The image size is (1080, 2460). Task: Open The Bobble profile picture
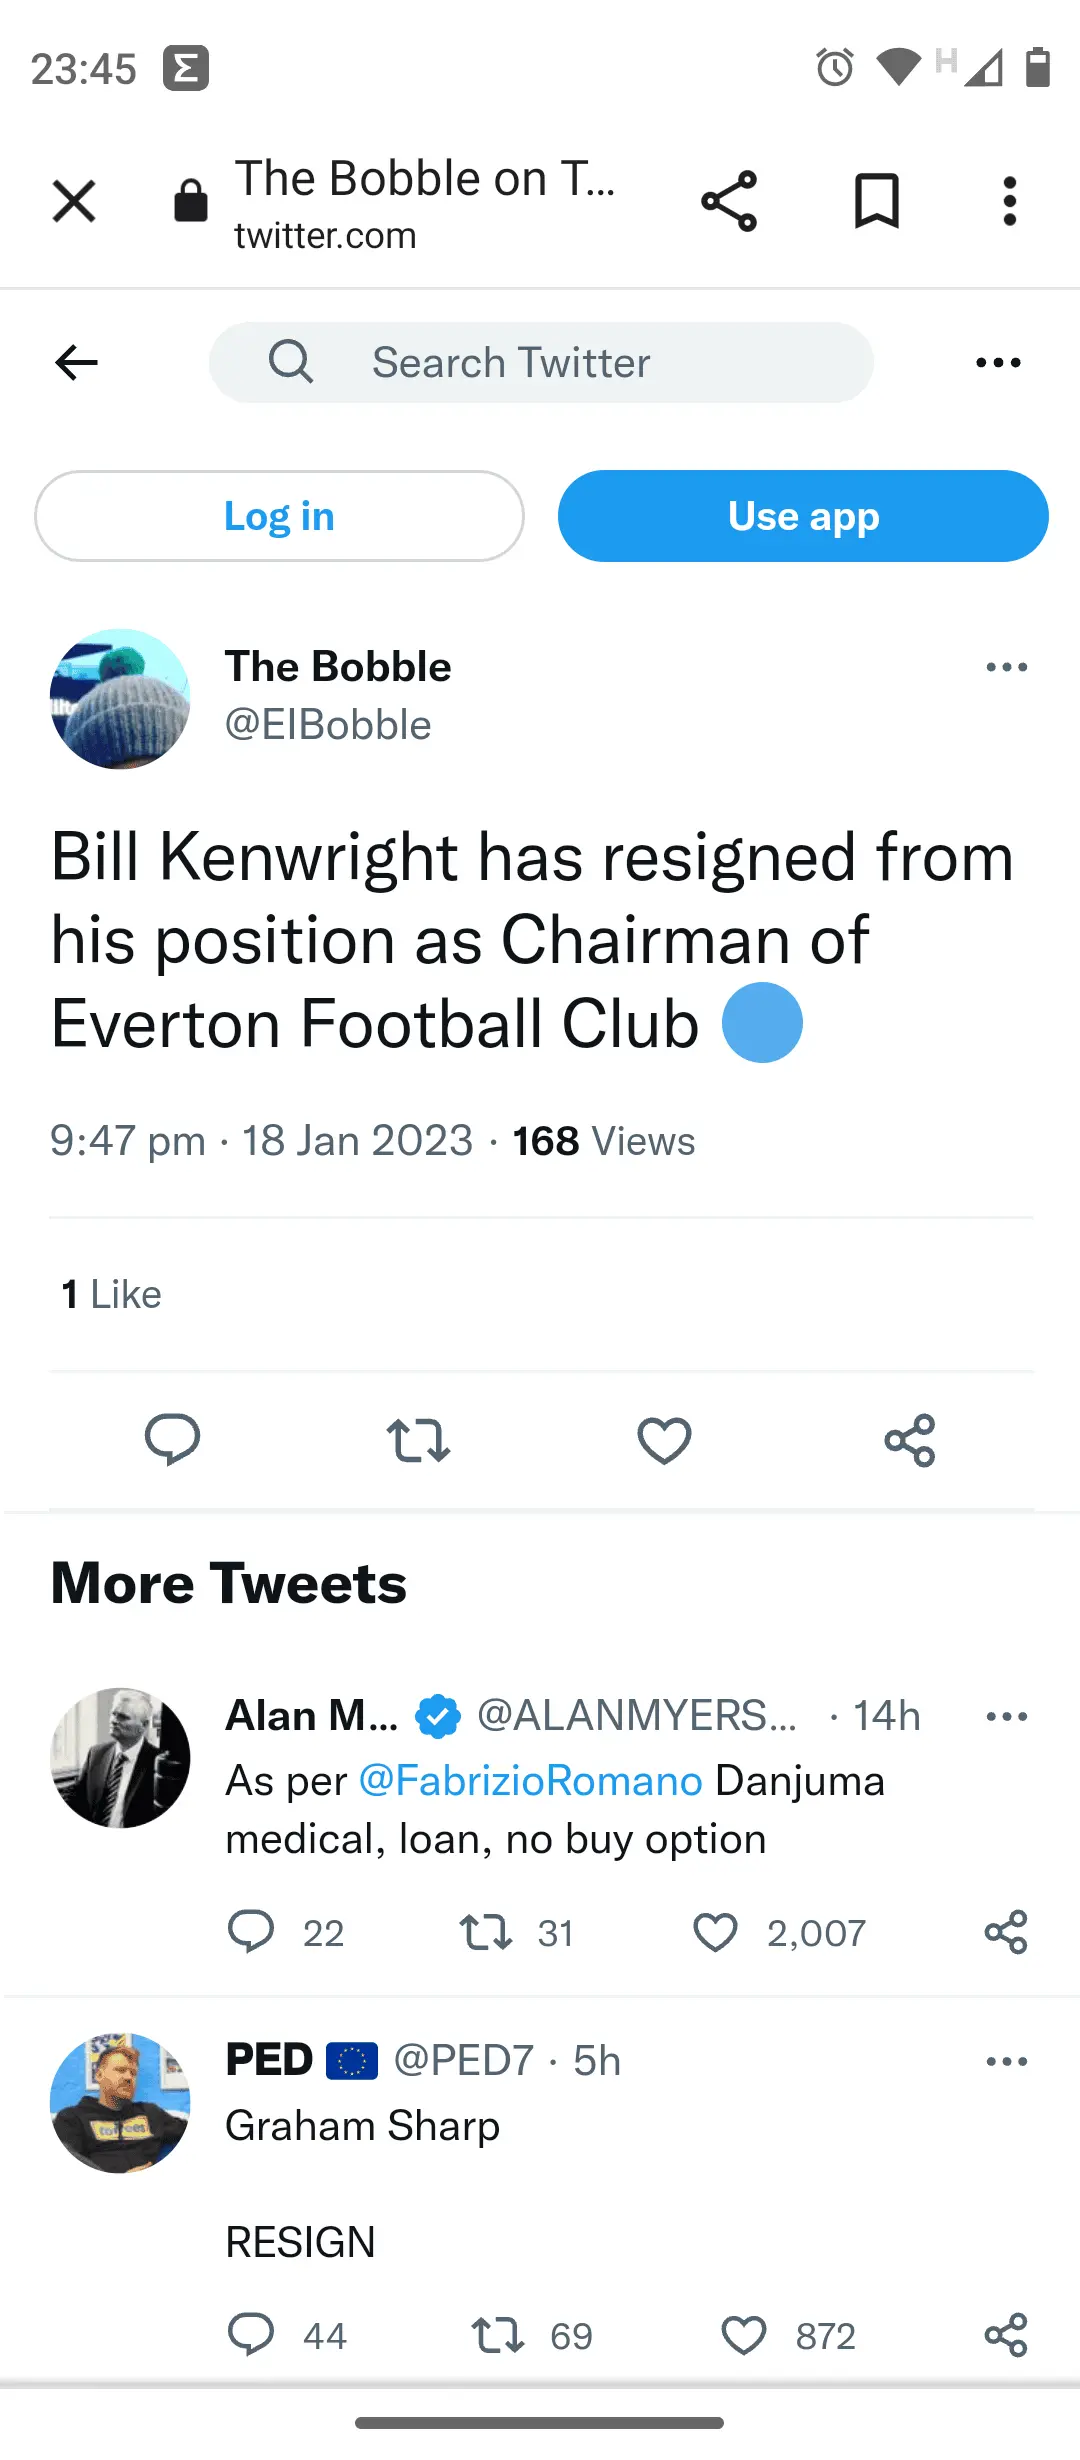120,699
